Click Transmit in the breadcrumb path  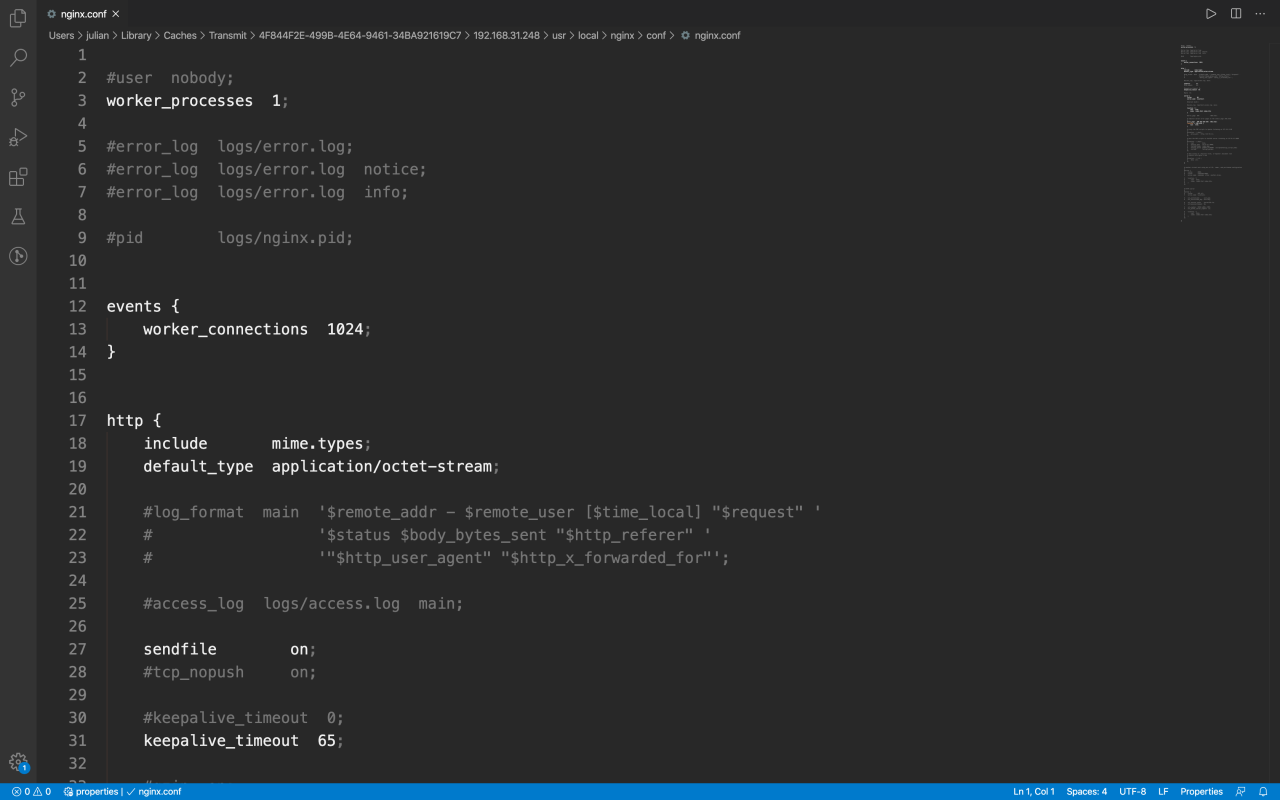[228, 35]
